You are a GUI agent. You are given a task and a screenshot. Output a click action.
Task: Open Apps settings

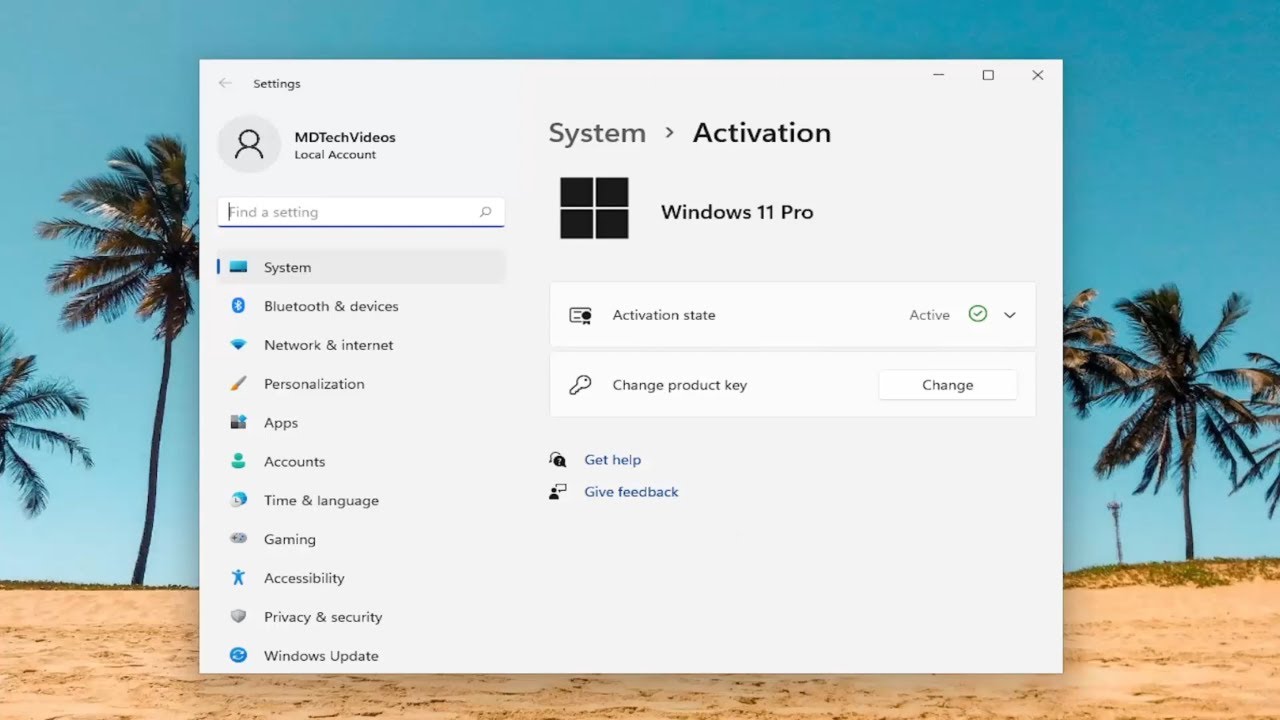pyautogui.click(x=361, y=422)
